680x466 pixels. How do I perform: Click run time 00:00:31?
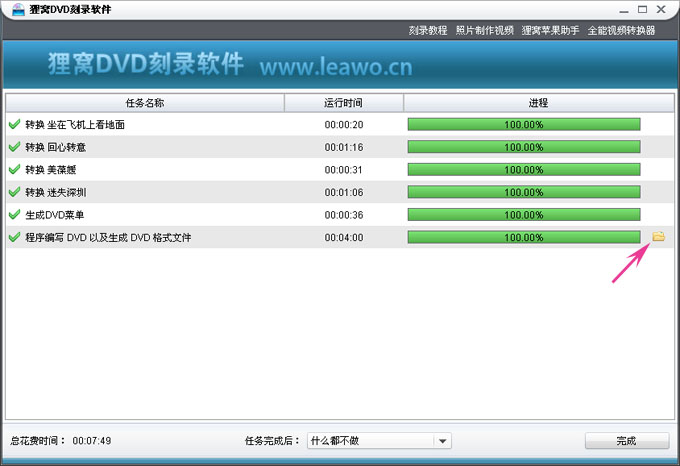344,170
